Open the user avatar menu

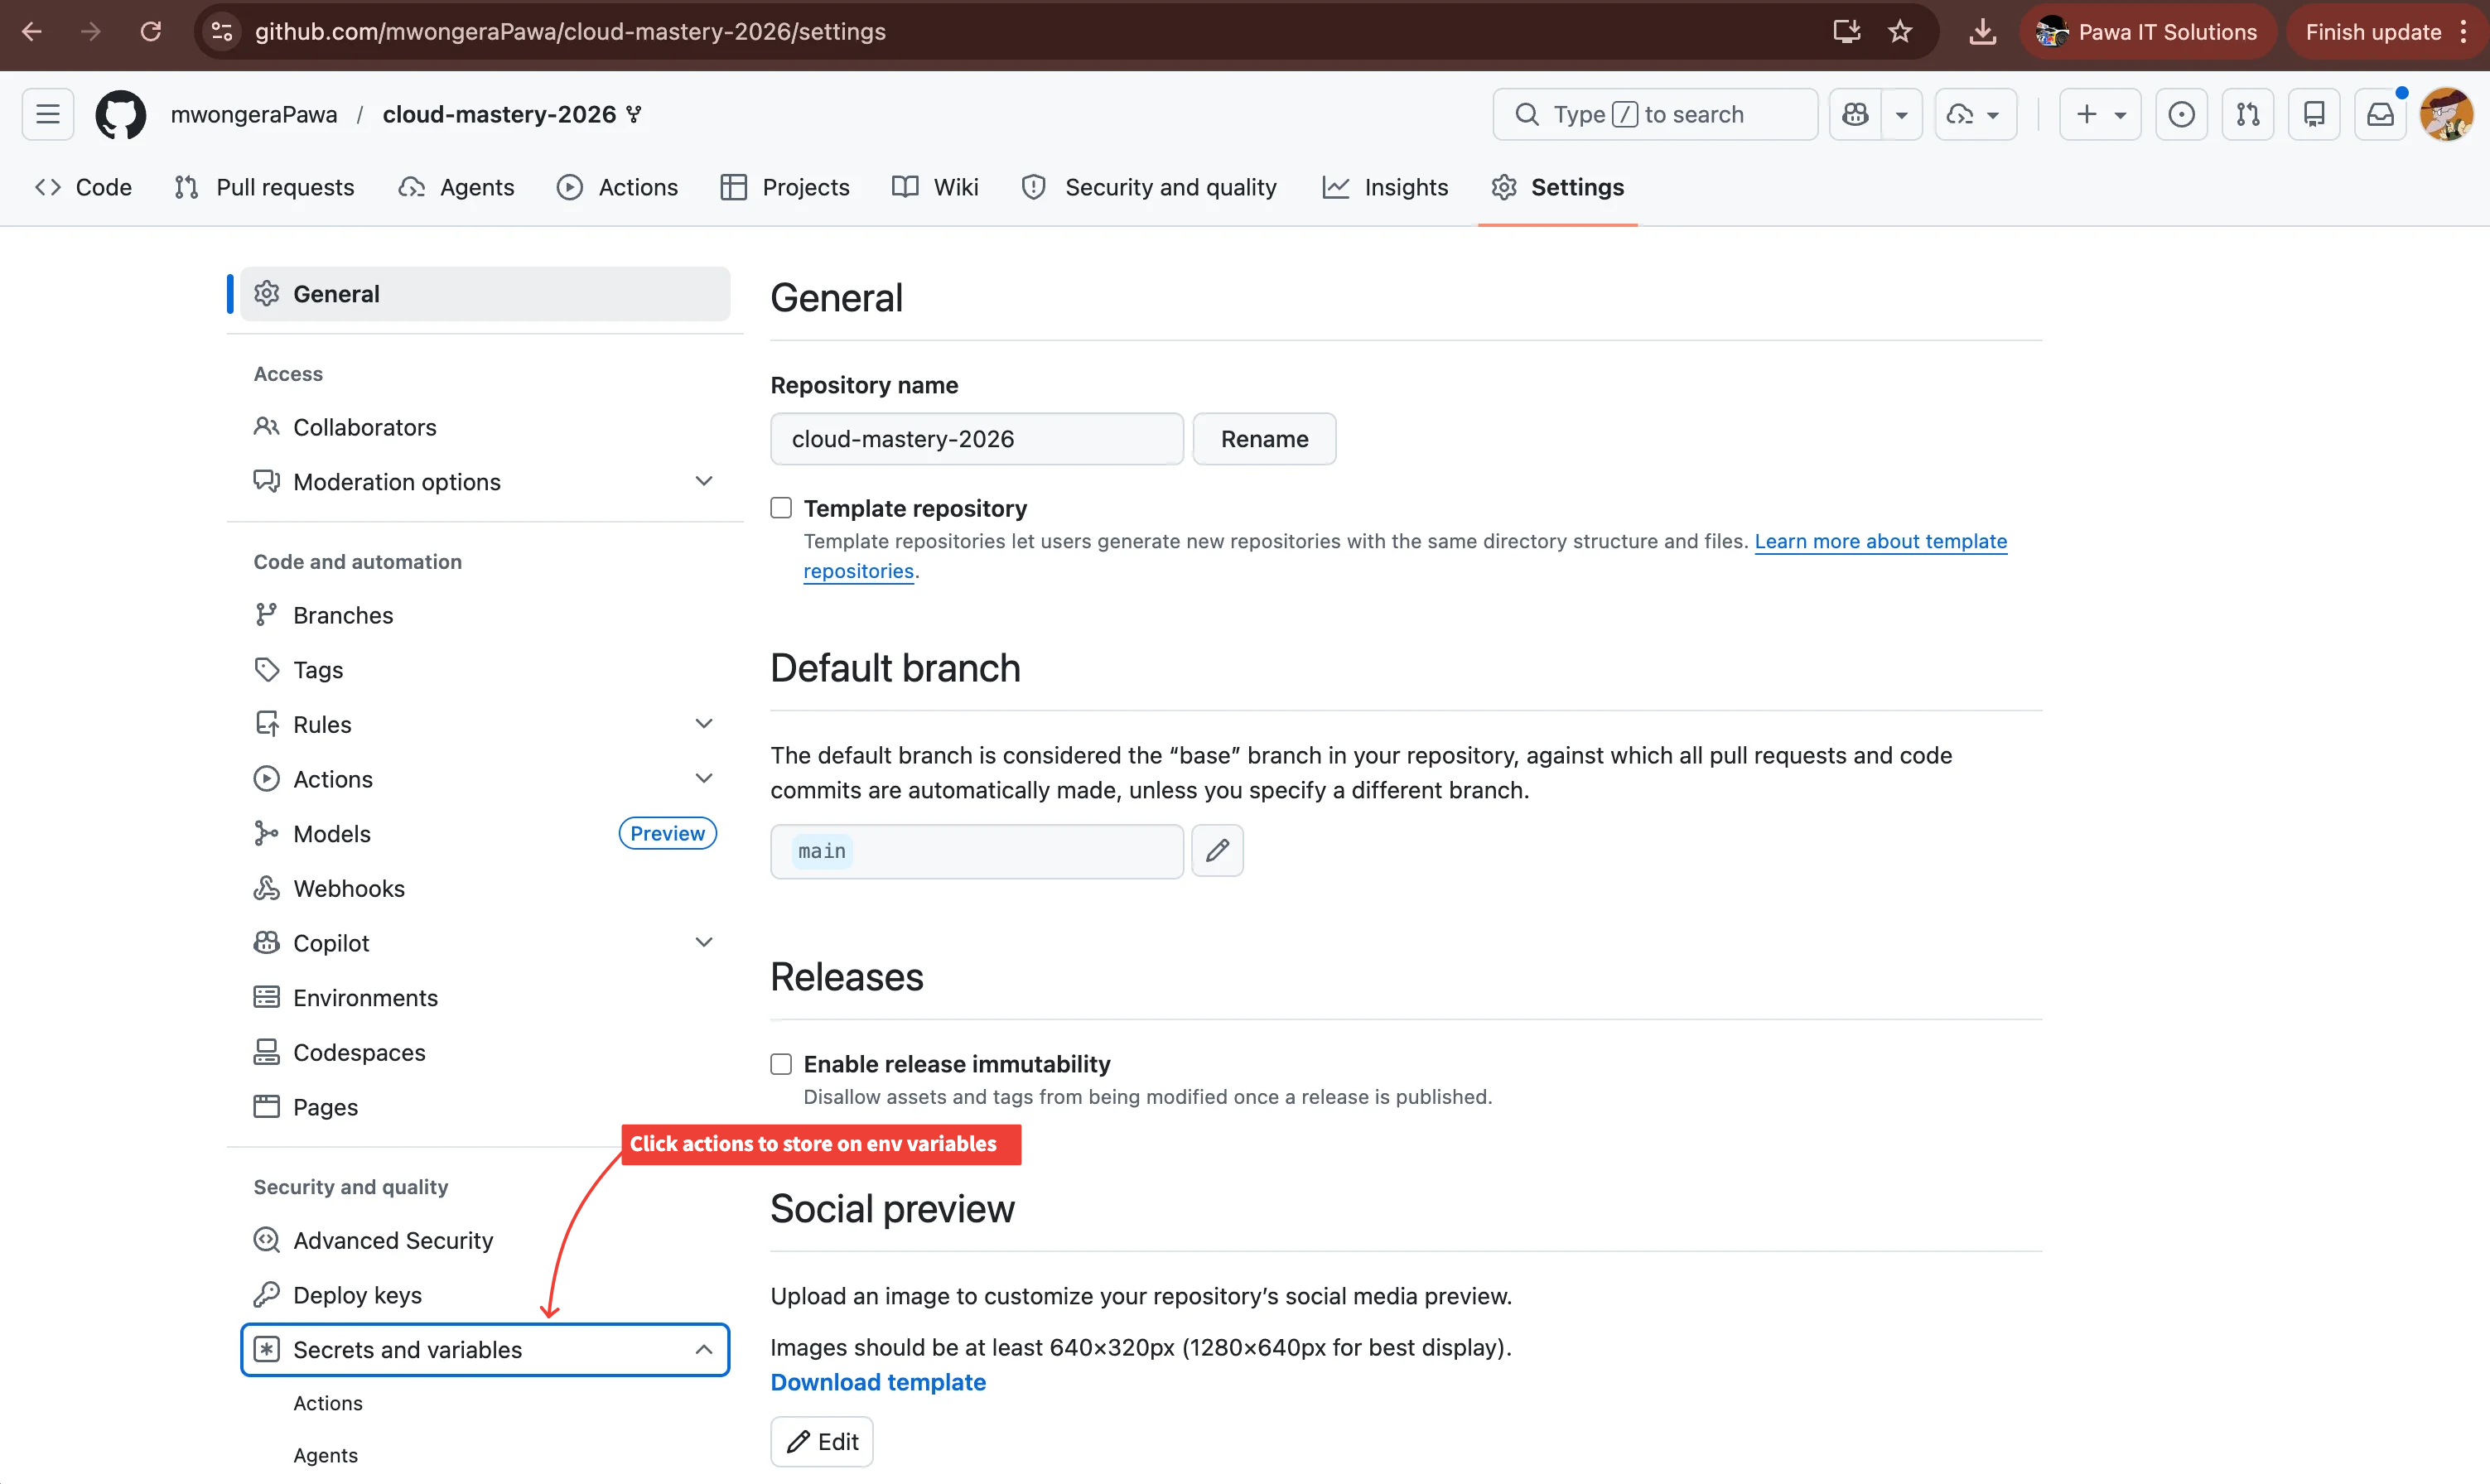click(2446, 114)
